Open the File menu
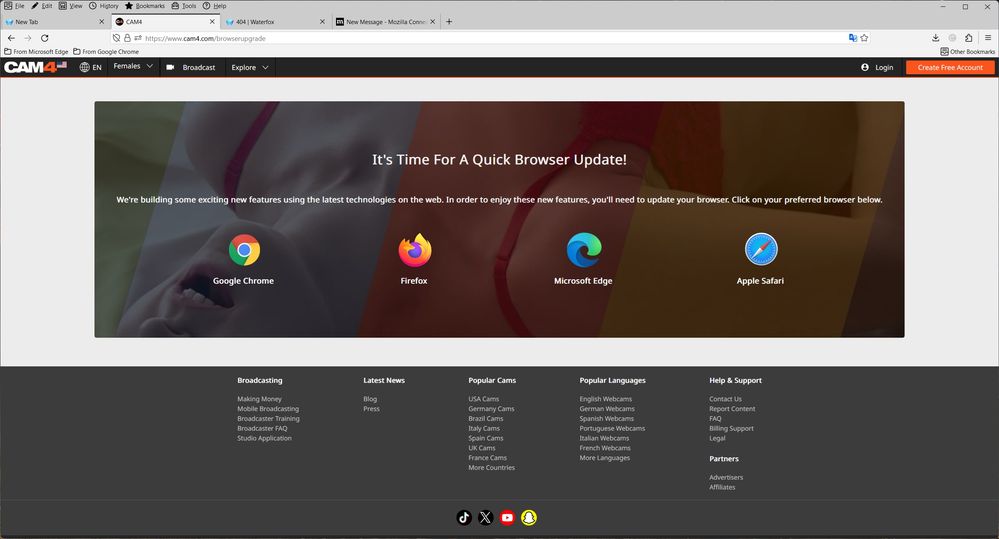Image resolution: width=999 pixels, height=539 pixels. pyautogui.click(x=15, y=6)
